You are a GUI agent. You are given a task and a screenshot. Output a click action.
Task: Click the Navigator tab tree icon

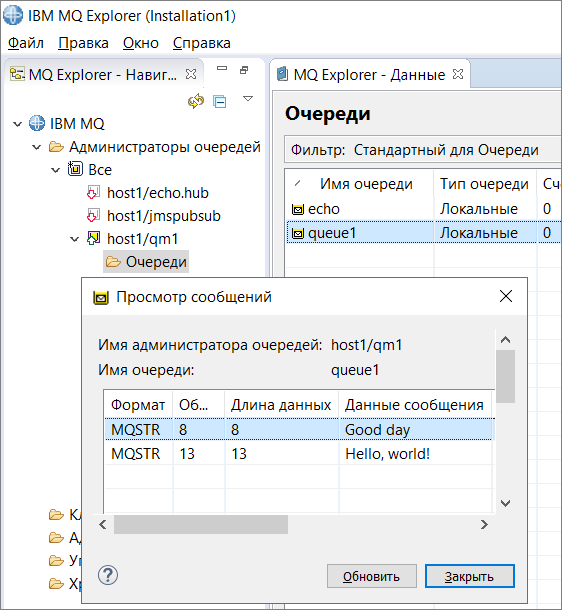coord(17,74)
